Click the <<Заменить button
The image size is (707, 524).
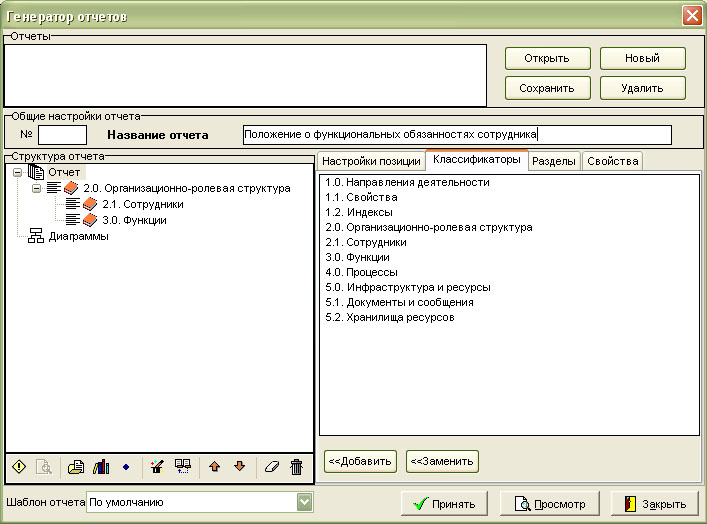[x=442, y=461]
